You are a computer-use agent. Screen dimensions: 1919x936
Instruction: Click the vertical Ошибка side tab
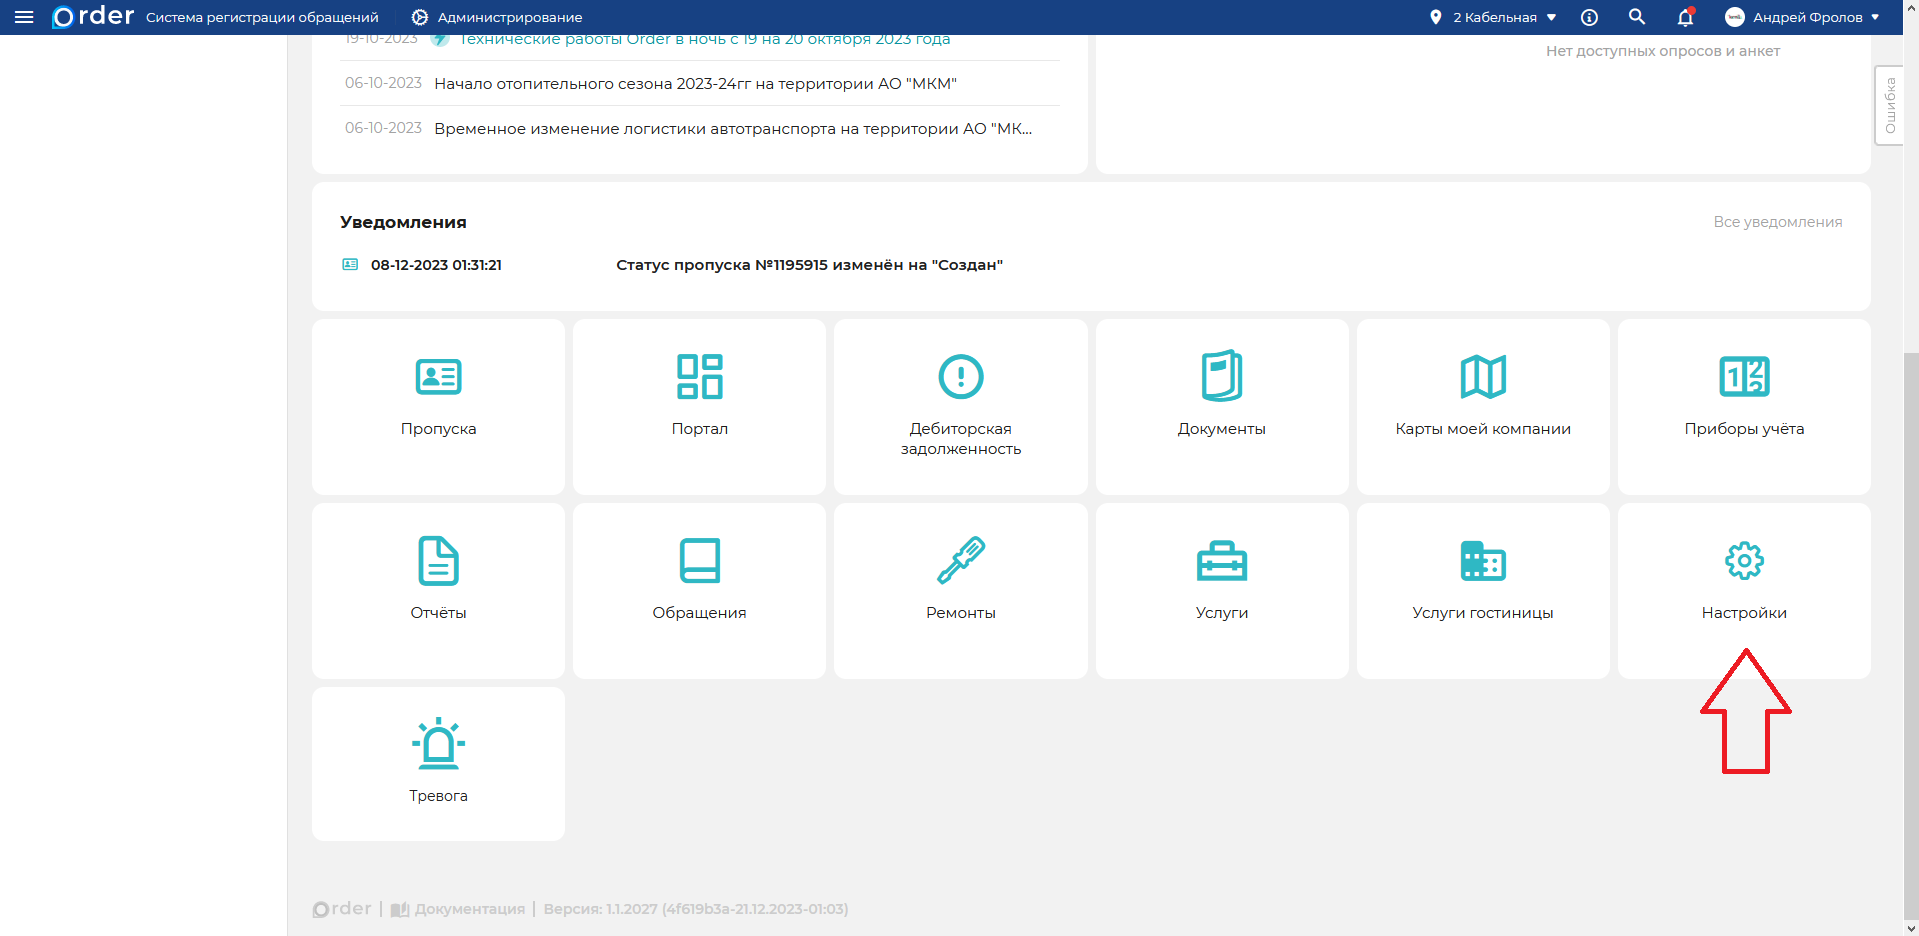click(x=1889, y=106)
